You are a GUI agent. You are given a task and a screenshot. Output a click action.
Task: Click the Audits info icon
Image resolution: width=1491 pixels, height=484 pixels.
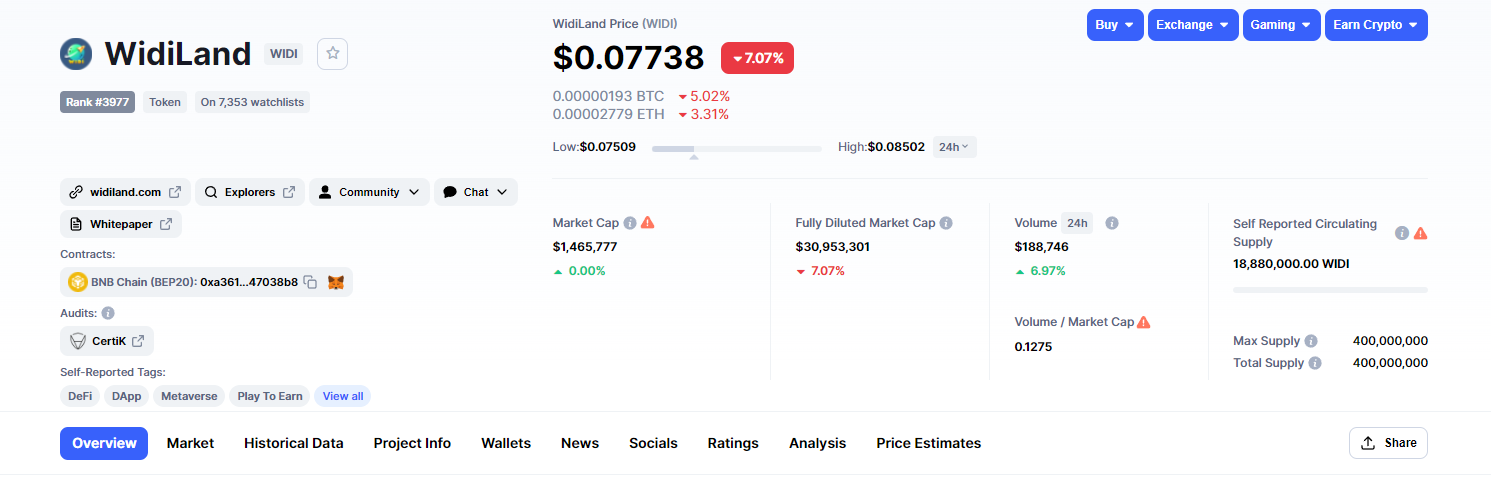point(108,313)
